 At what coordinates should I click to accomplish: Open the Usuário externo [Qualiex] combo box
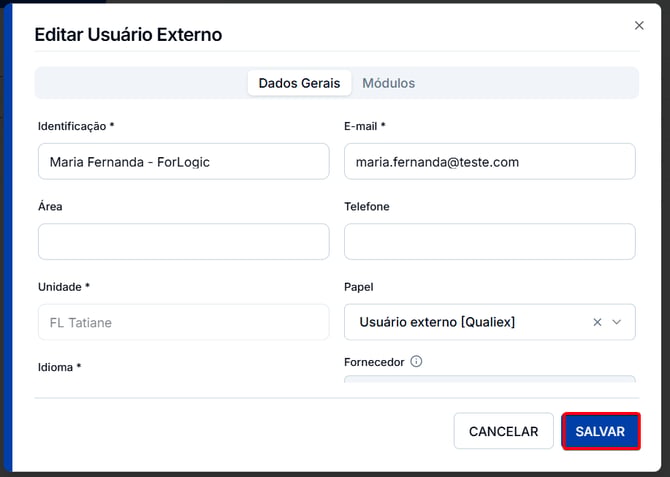489,322
